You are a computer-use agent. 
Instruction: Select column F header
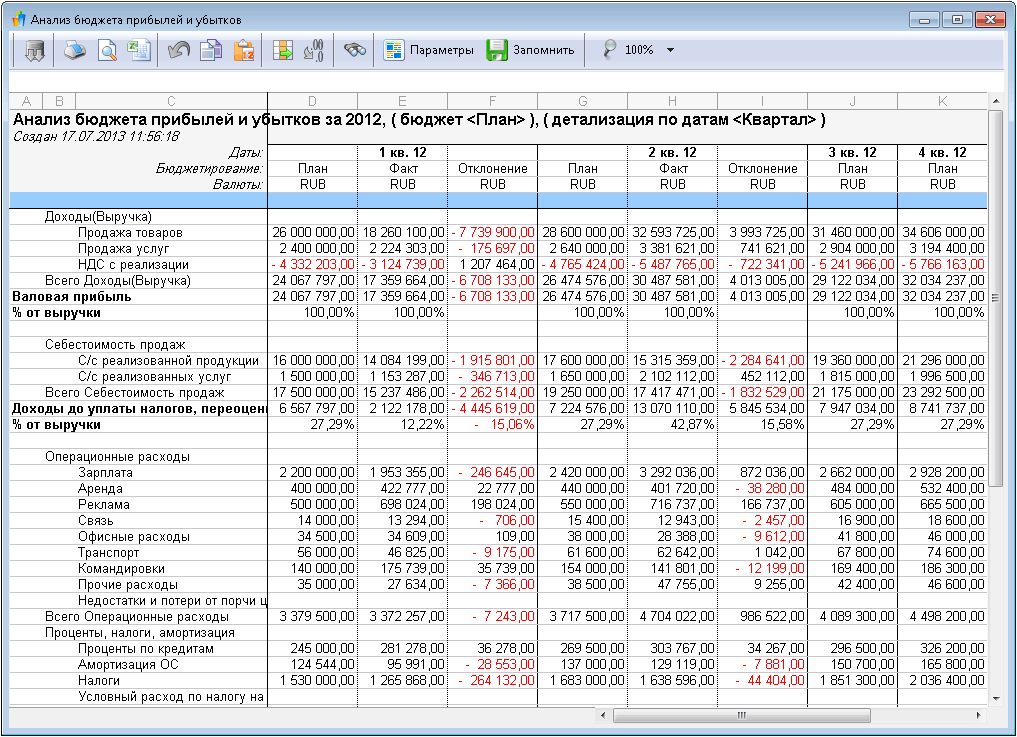pyautogui.click(x=492, y=101)
